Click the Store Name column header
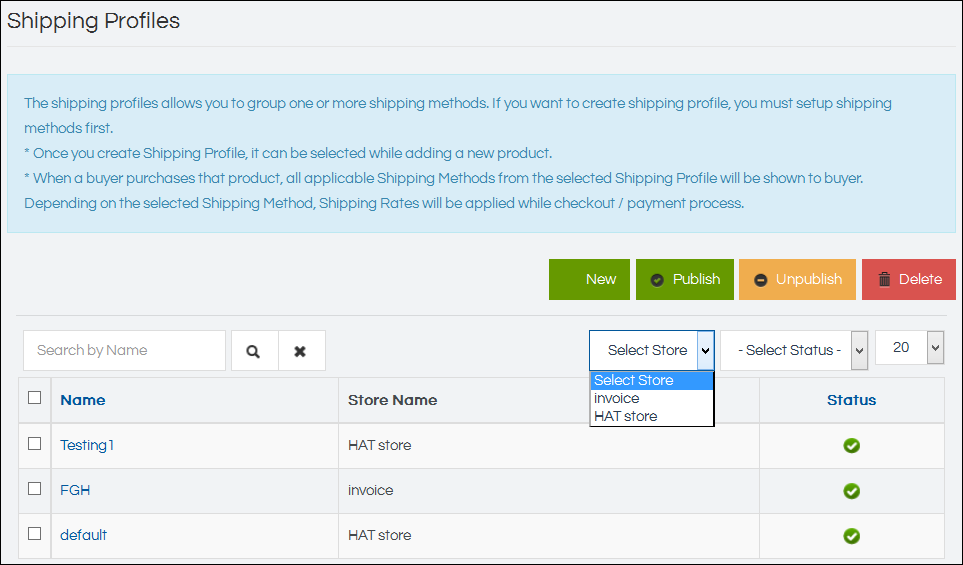The height and width of the screenshot is (565, 963). pos(392,400)
